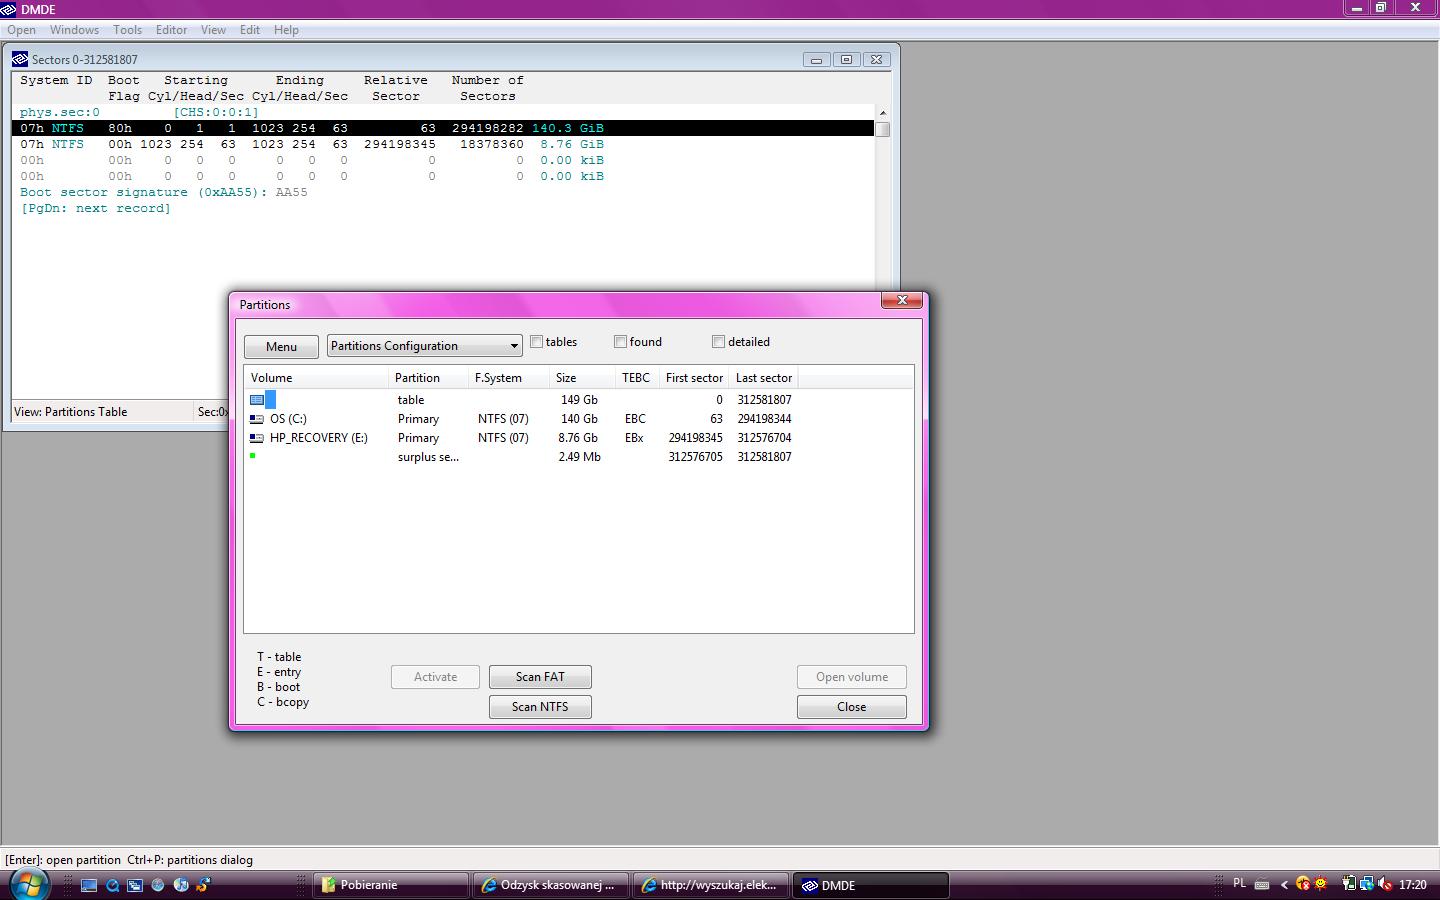Click the [PgDn: next record] text

pos(96,208)
